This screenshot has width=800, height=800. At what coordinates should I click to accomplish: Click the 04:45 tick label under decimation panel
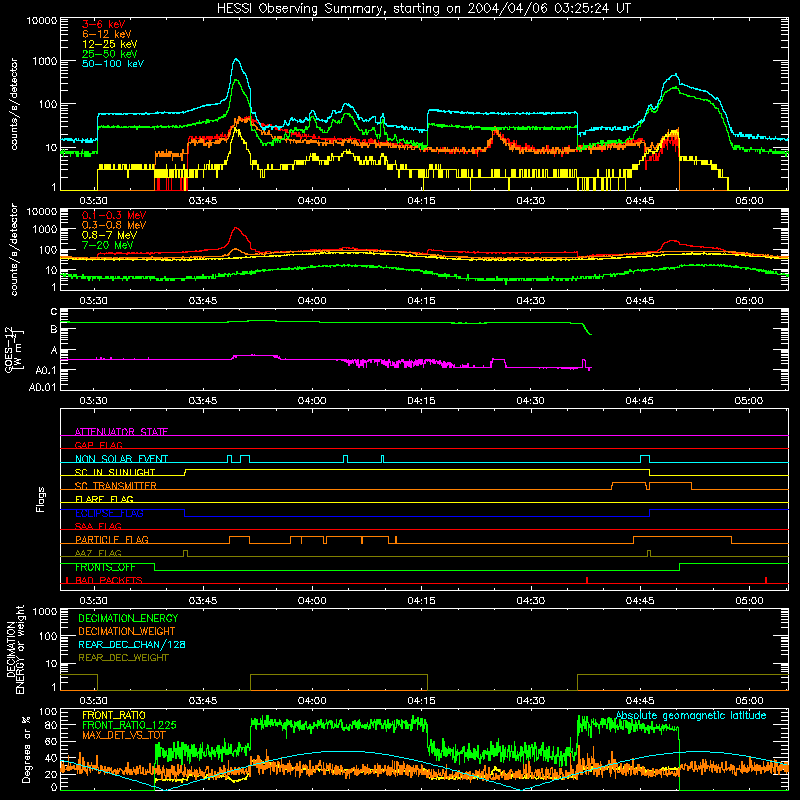[640, 701]
